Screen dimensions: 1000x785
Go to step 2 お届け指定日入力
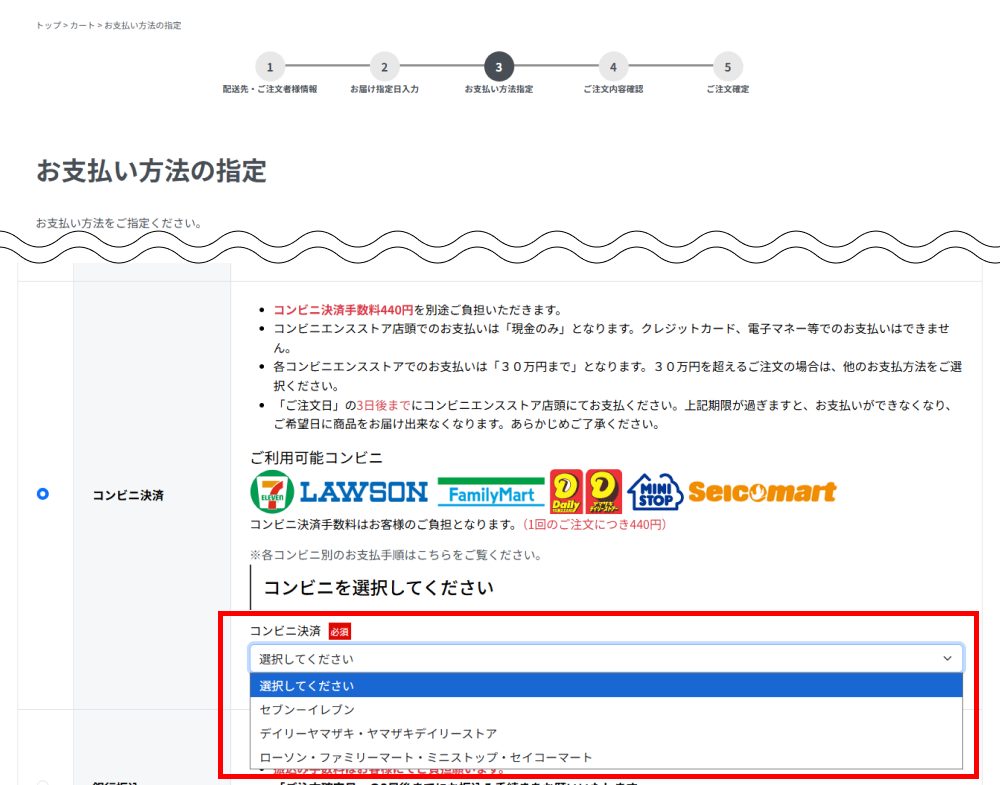click(x=385, y=67)
